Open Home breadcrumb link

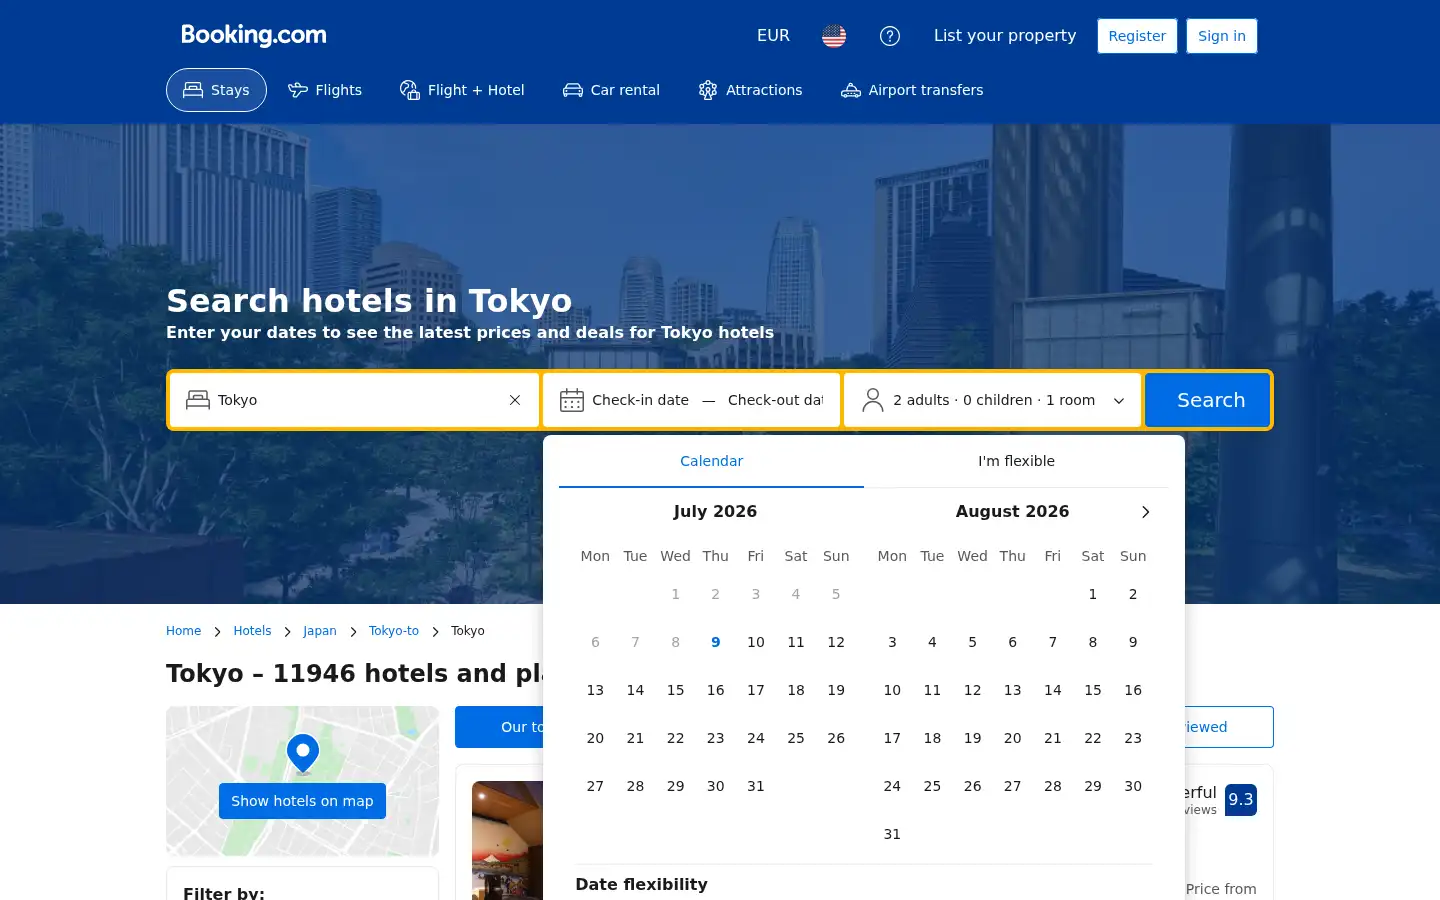point(183,631)
